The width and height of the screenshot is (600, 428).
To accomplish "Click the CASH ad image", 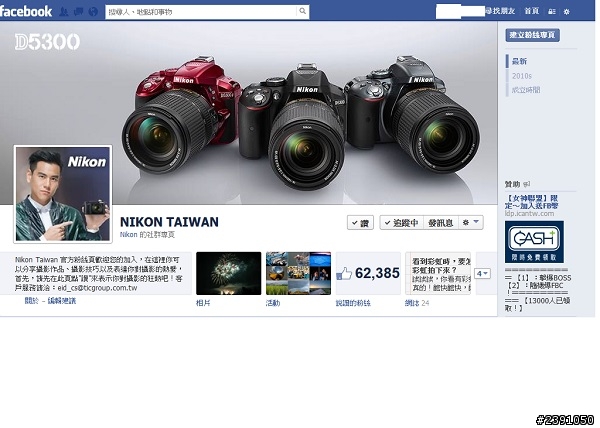I will 534,242.
